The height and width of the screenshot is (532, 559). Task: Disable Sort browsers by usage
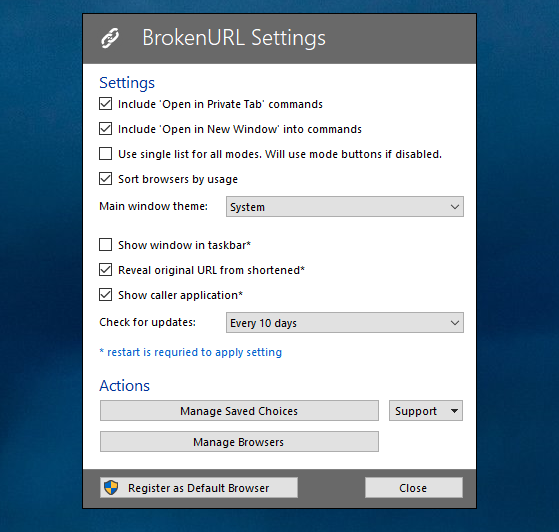point(106,179)
